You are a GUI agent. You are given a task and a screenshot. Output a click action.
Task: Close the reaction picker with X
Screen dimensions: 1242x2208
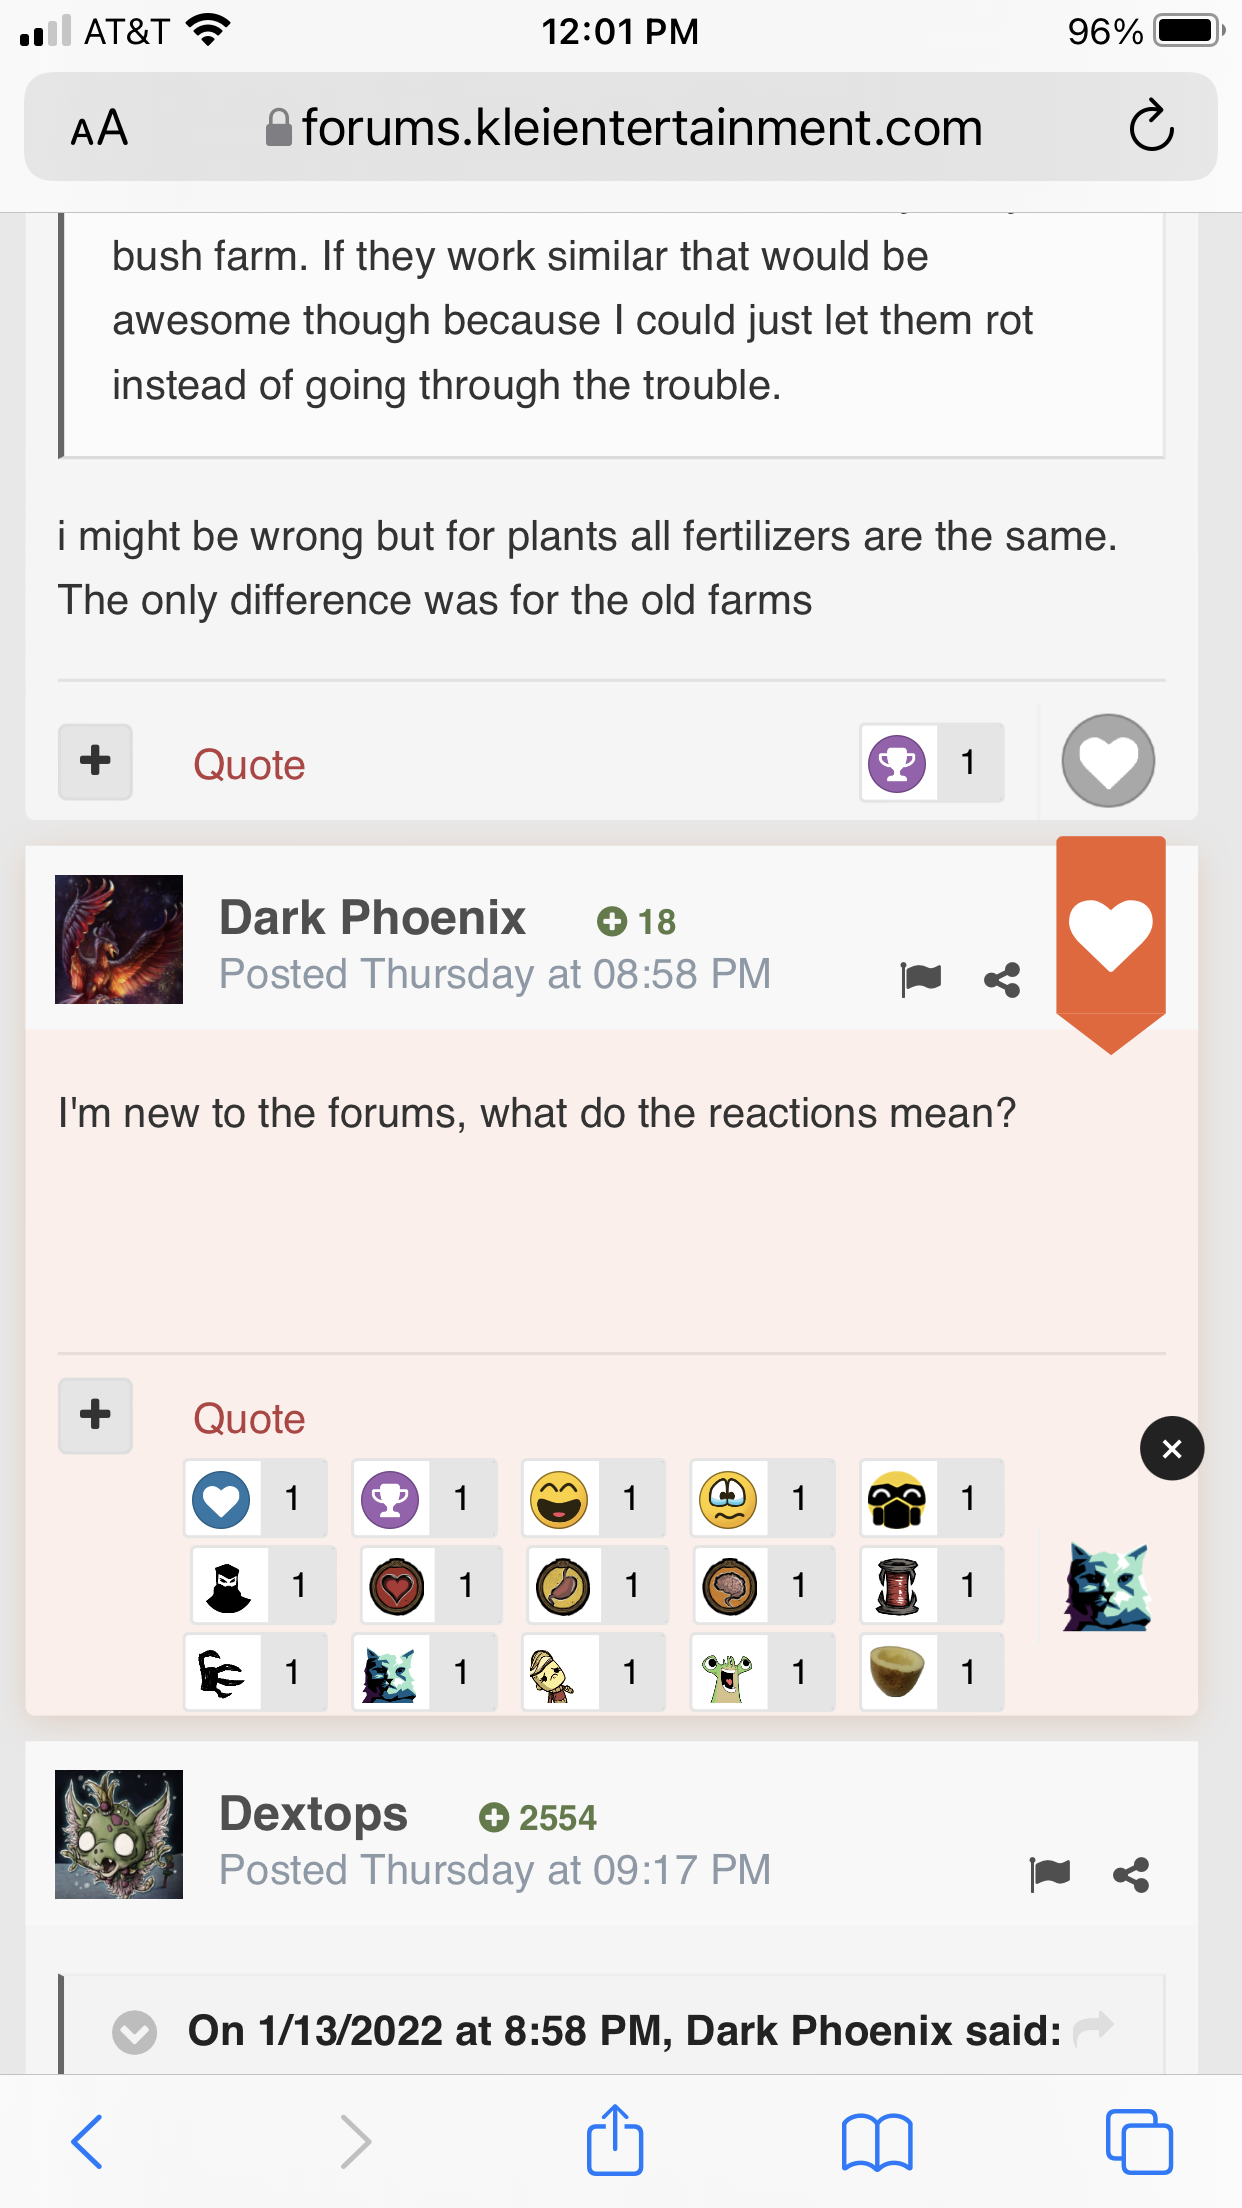click(1172, 1448)
